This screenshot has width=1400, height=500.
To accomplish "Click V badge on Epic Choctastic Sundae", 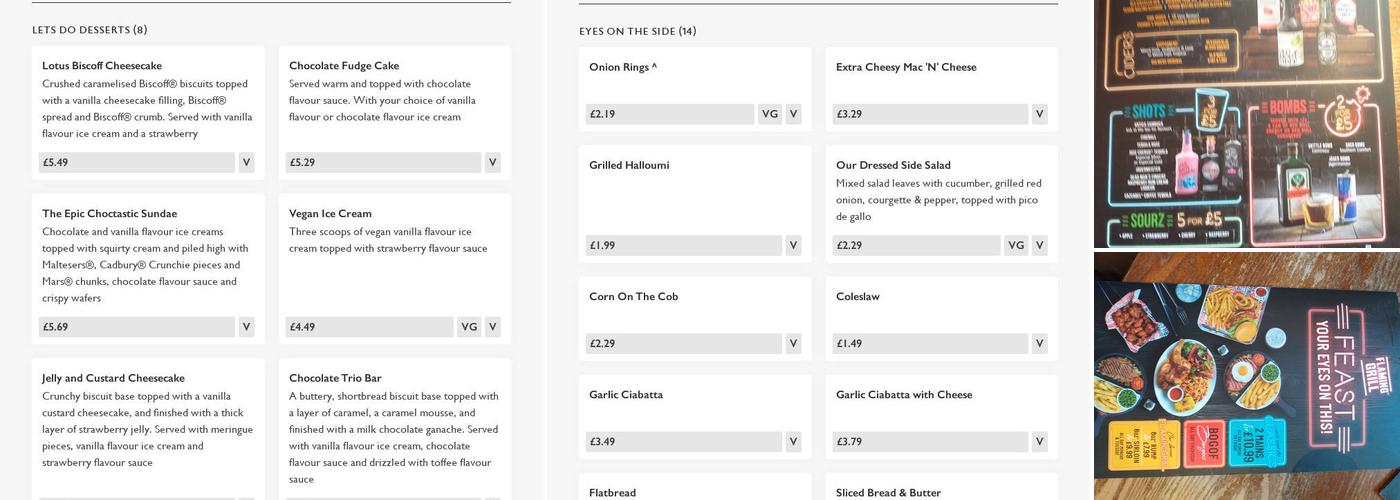I will 246,327.
